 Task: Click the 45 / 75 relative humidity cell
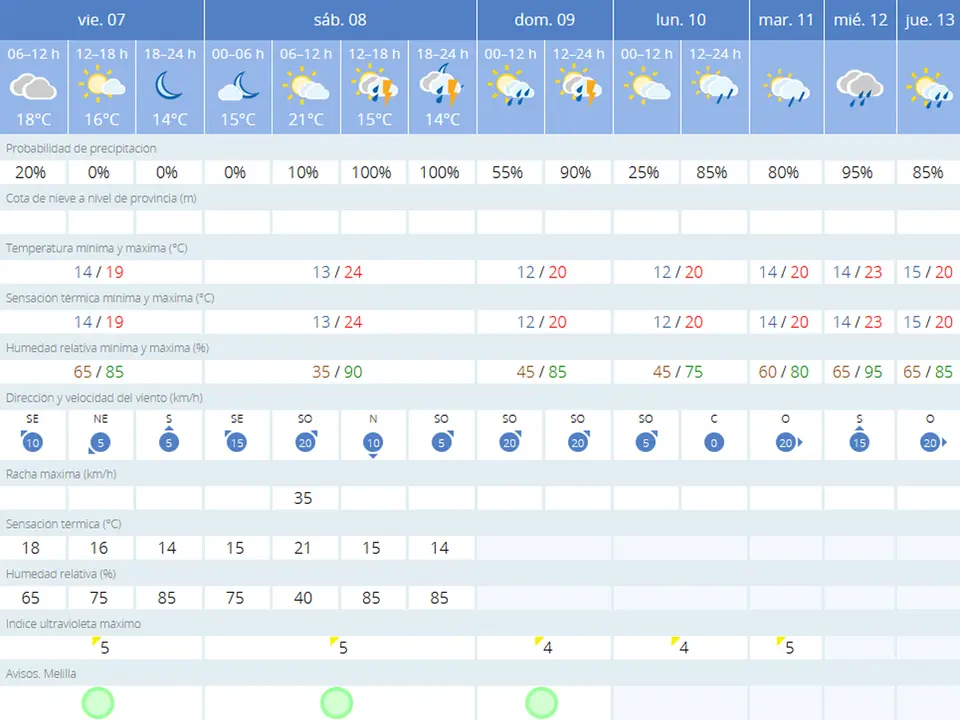(x=680, y=372)
